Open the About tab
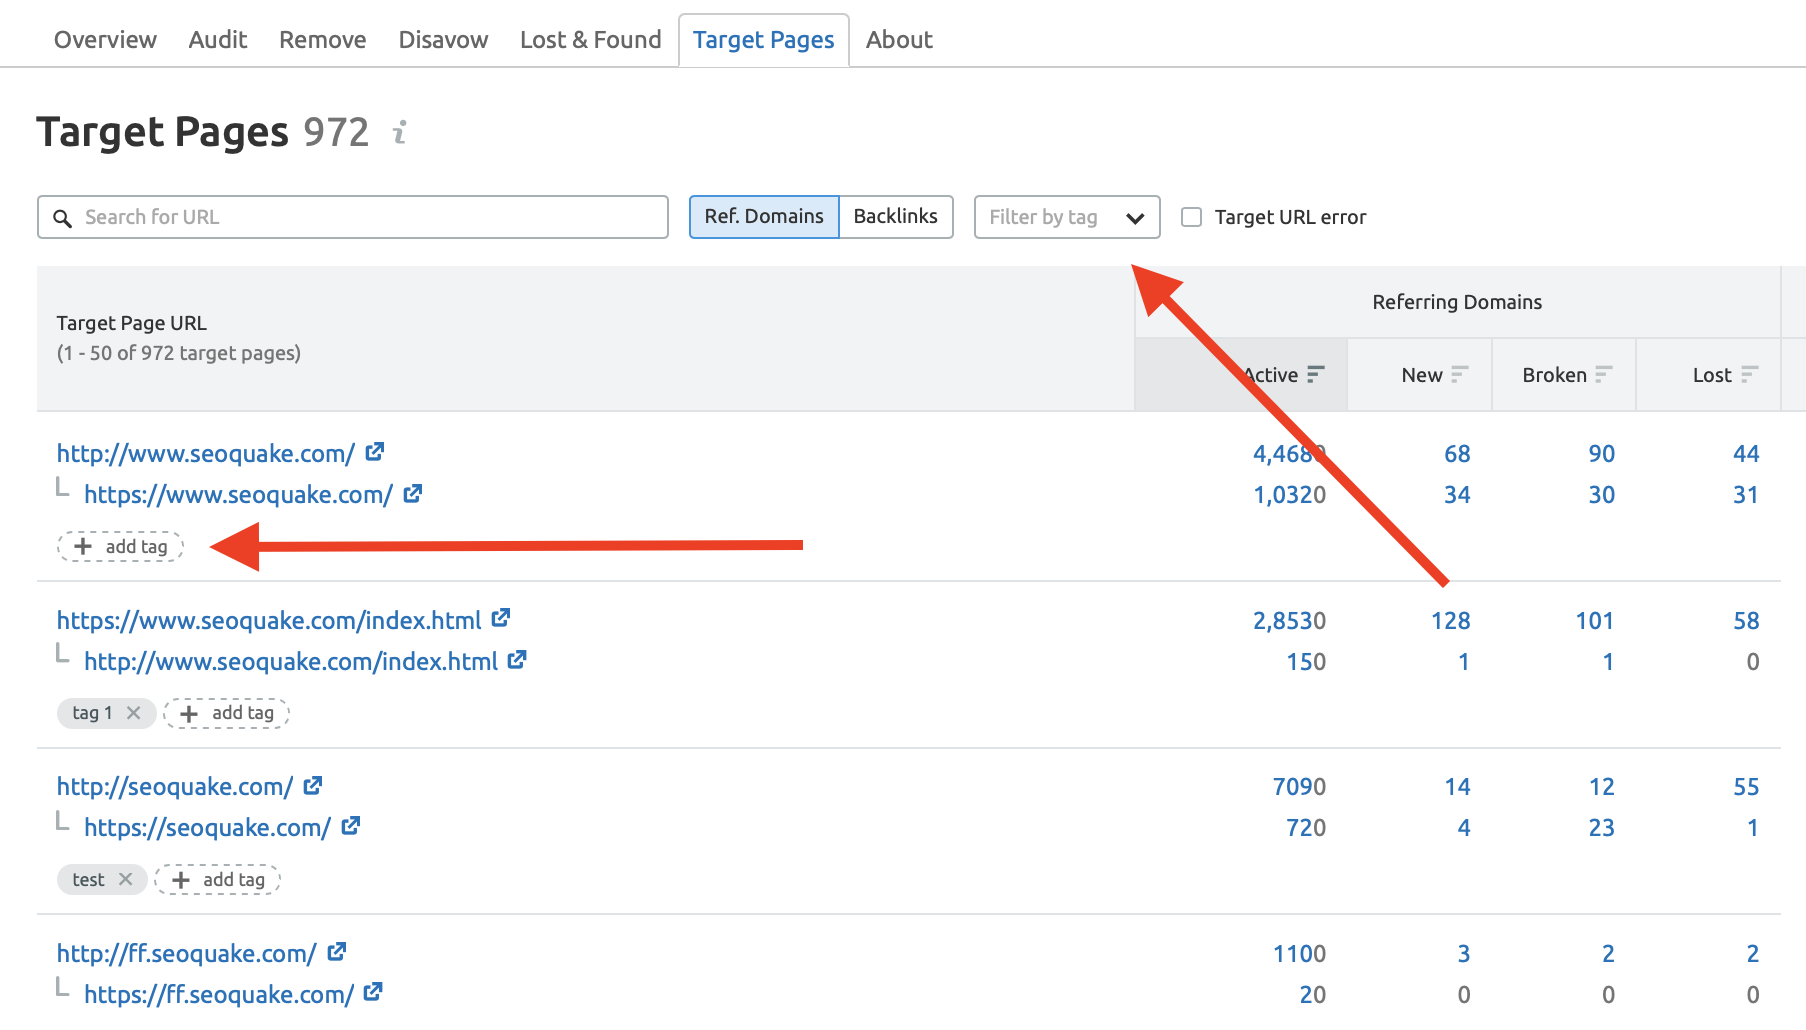The image size is (1806, 1030). (899, 40)
